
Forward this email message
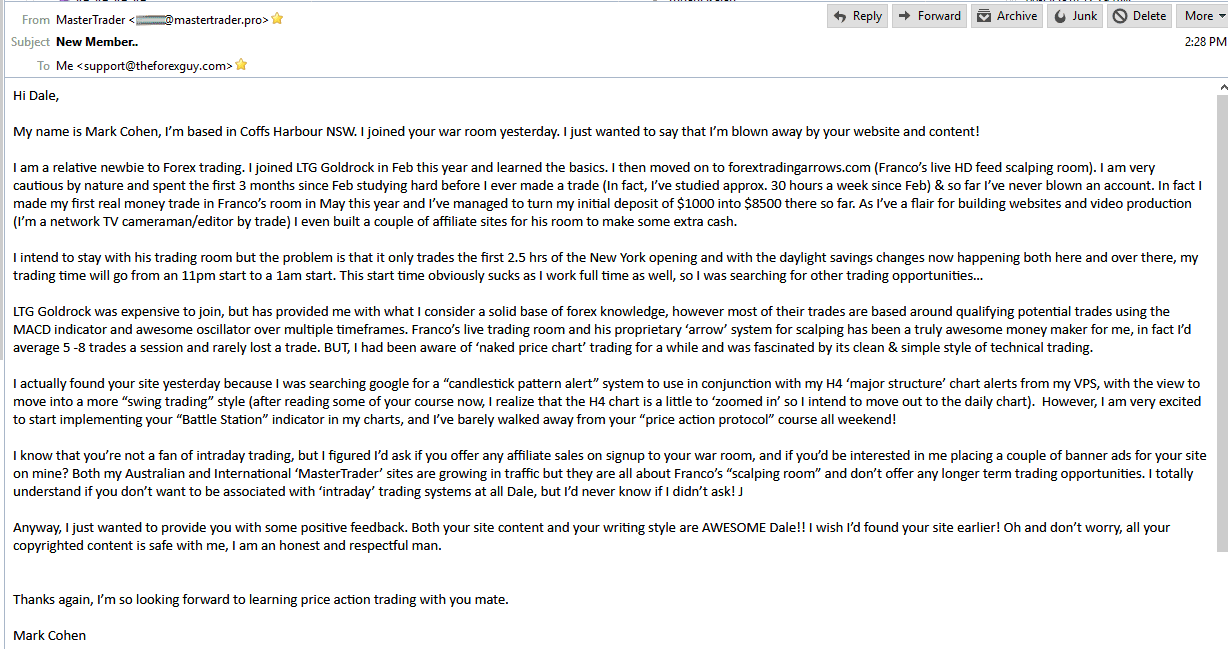pyautogui.click(x=929, y=16)
